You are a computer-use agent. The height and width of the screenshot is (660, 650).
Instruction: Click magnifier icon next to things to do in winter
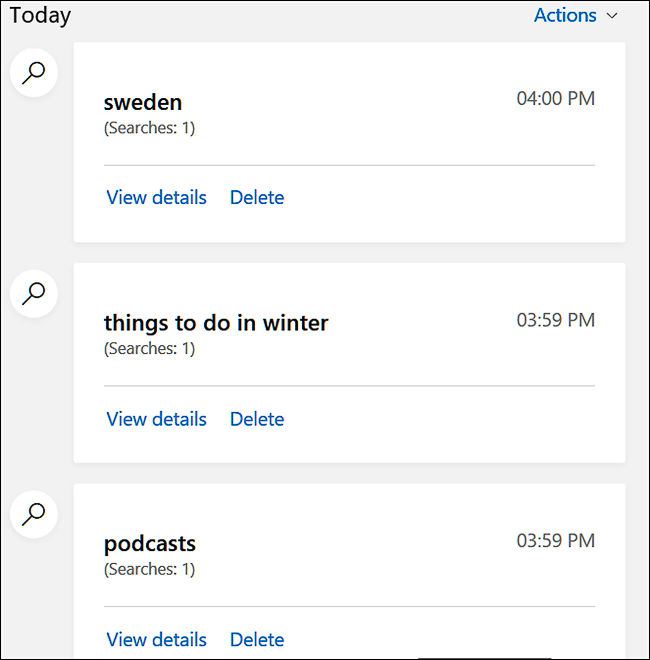pyautogui.click(x=34, y=293)
